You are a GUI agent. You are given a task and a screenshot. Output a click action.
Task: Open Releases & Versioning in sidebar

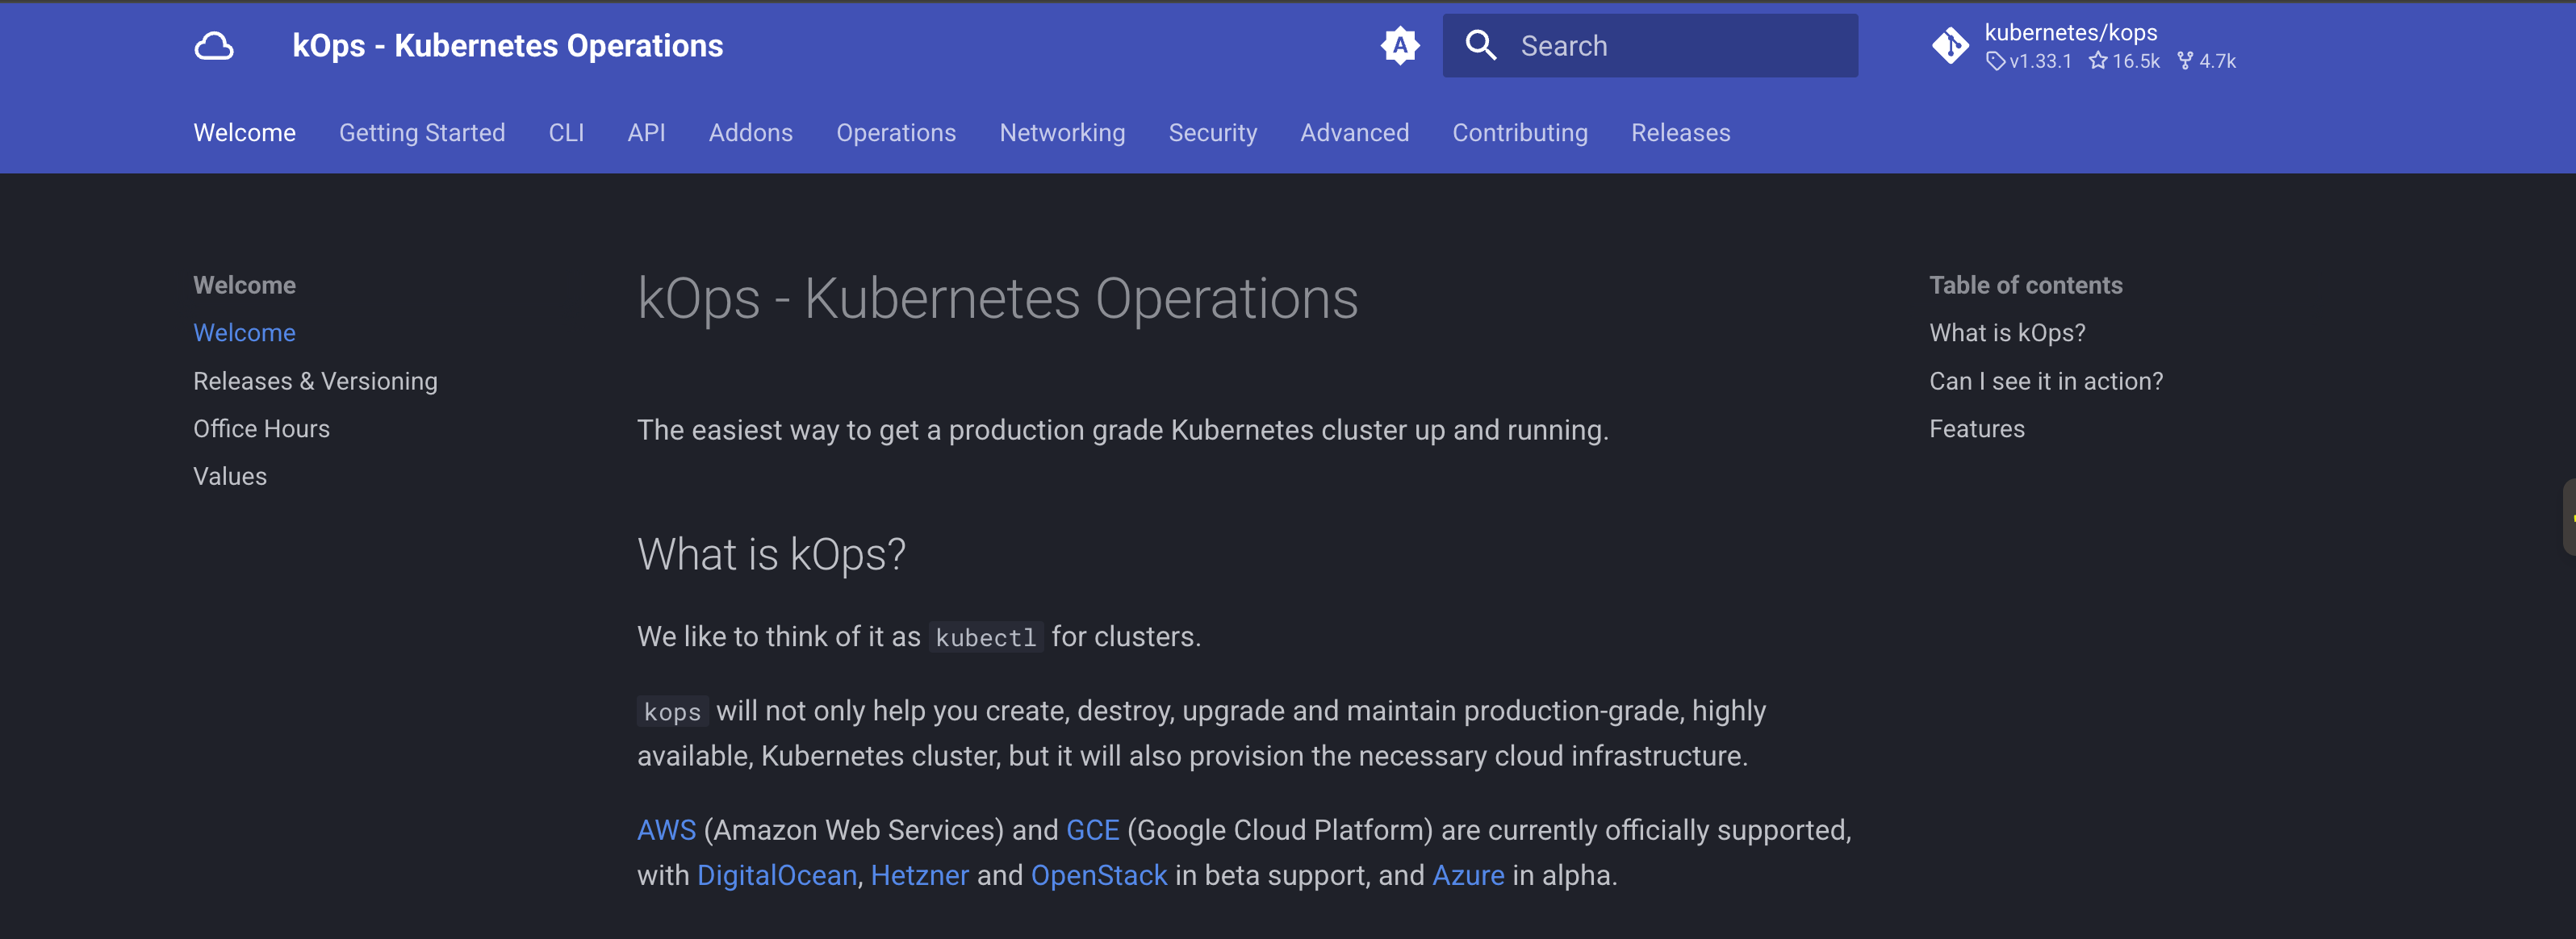pyautogui.click(x=315, y=381)
